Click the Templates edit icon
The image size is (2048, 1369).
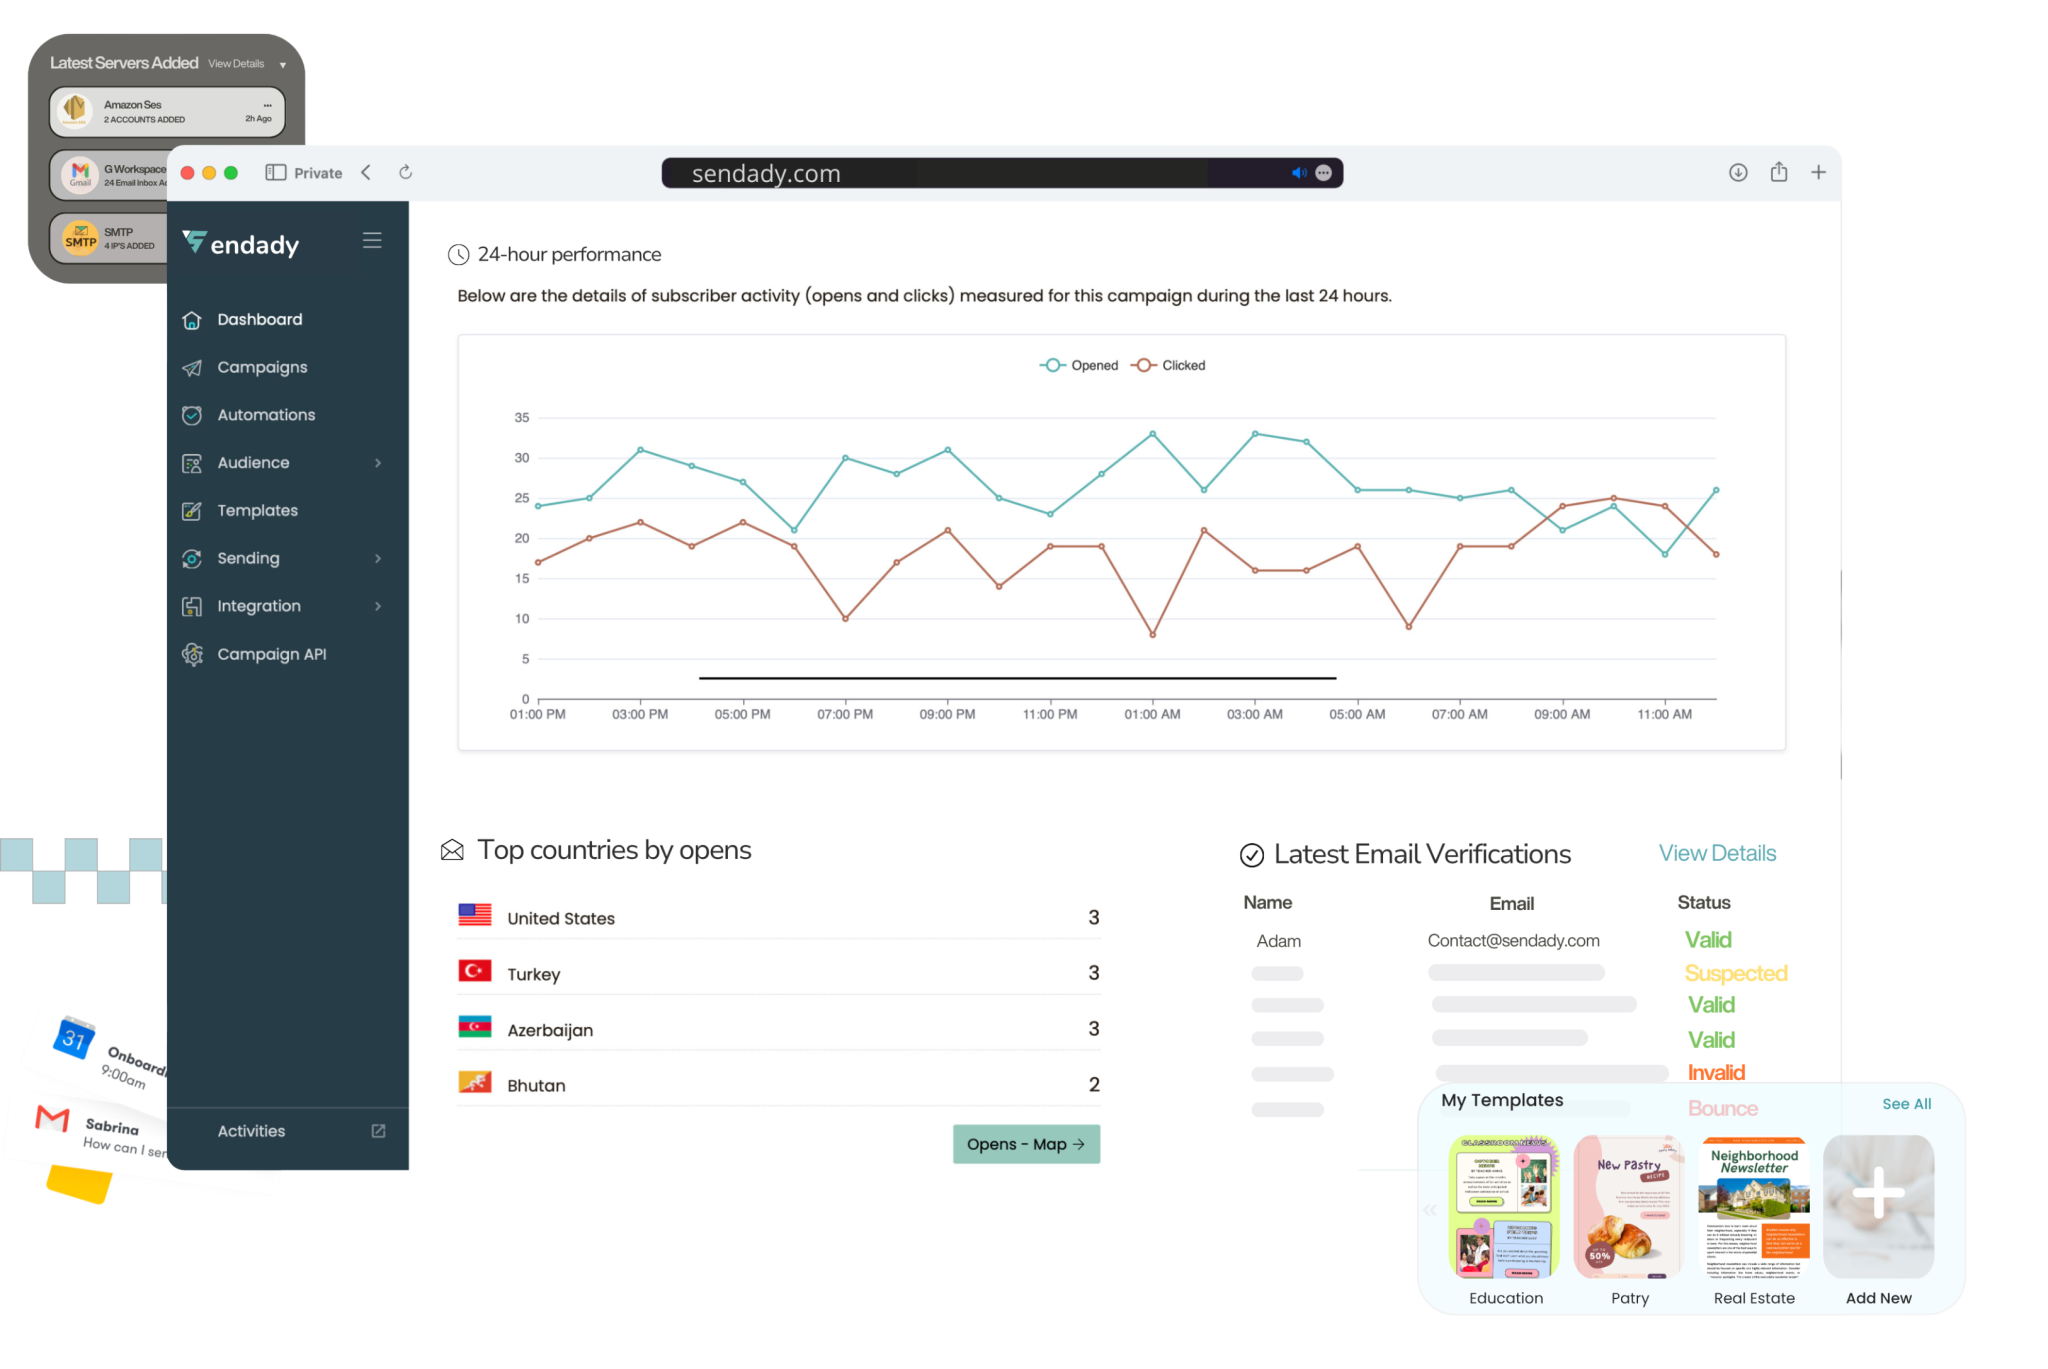coord(192,511)
